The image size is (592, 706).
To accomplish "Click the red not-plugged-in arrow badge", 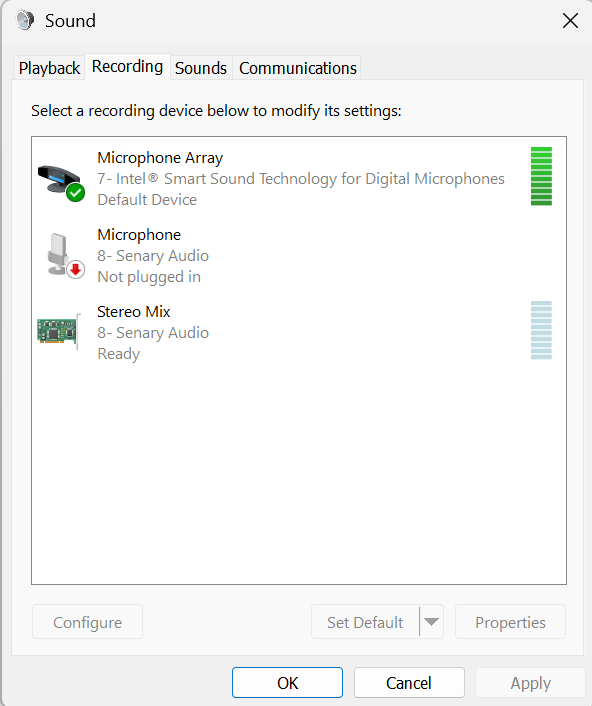I will coord(76,269).
